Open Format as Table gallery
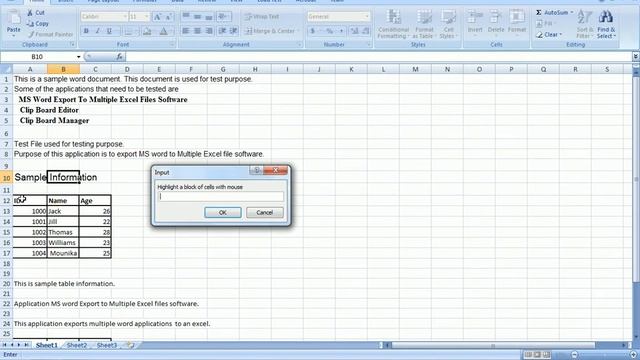The image size is (640, 360). coord(424,24)
